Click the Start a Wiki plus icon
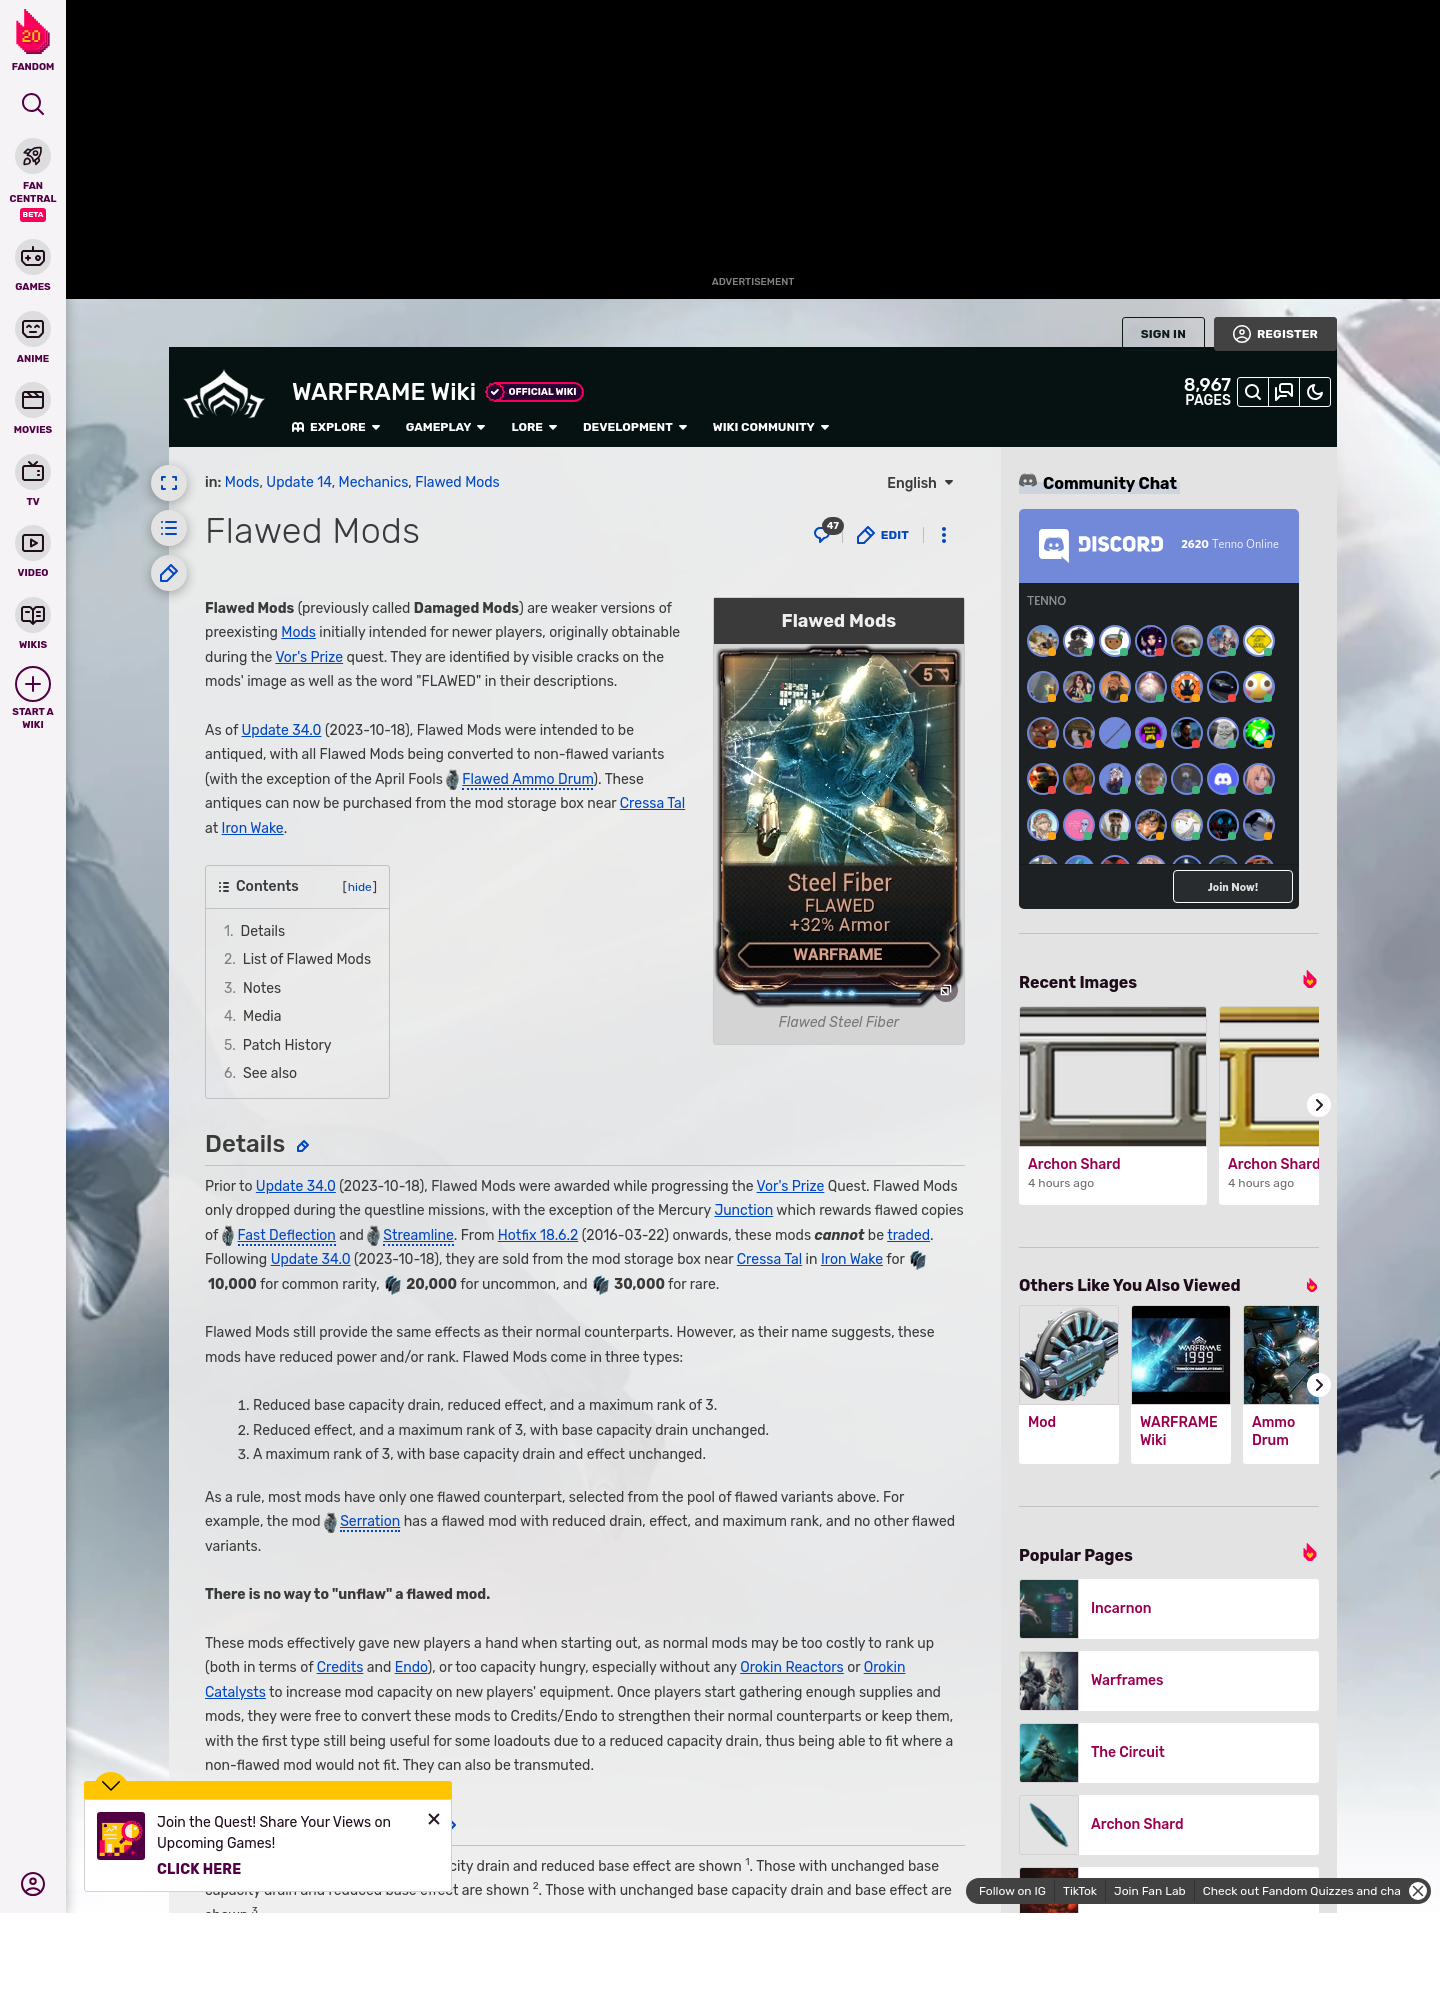This screenshot has height=2000, width=1440. click(x=33, y=684)
